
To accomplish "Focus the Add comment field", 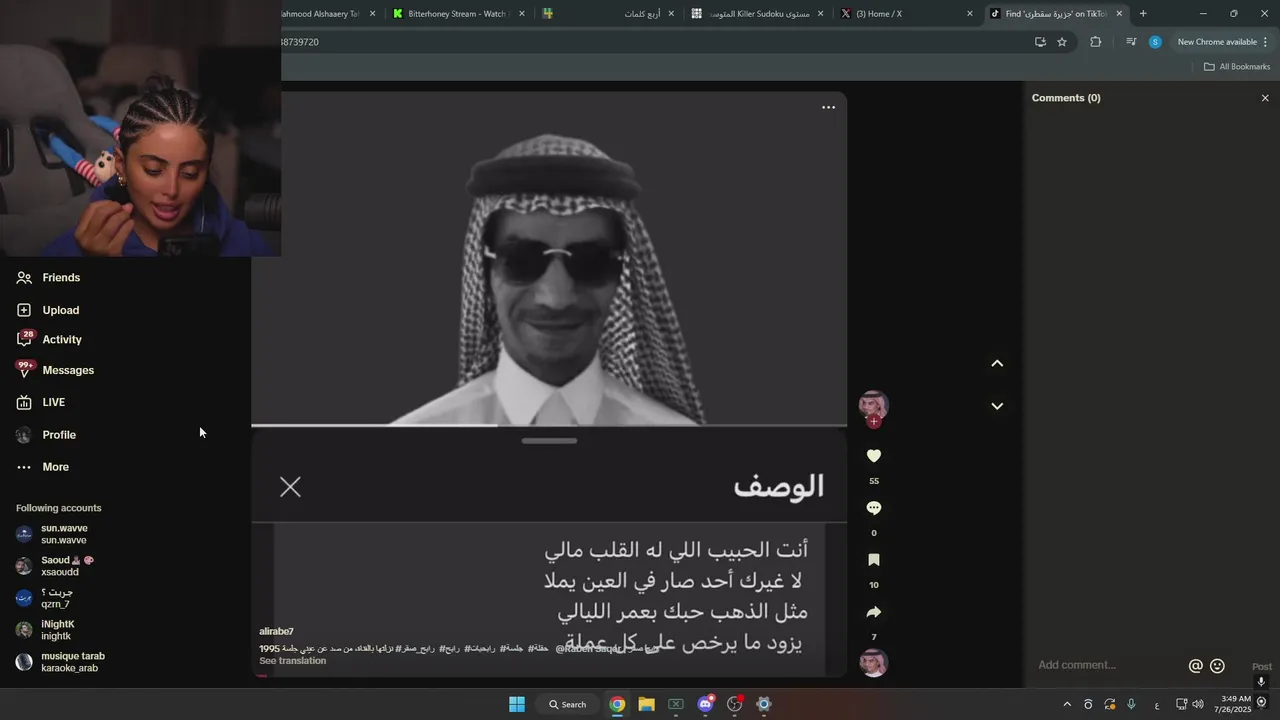I will pyautogui.click(x=1107, y=665).
